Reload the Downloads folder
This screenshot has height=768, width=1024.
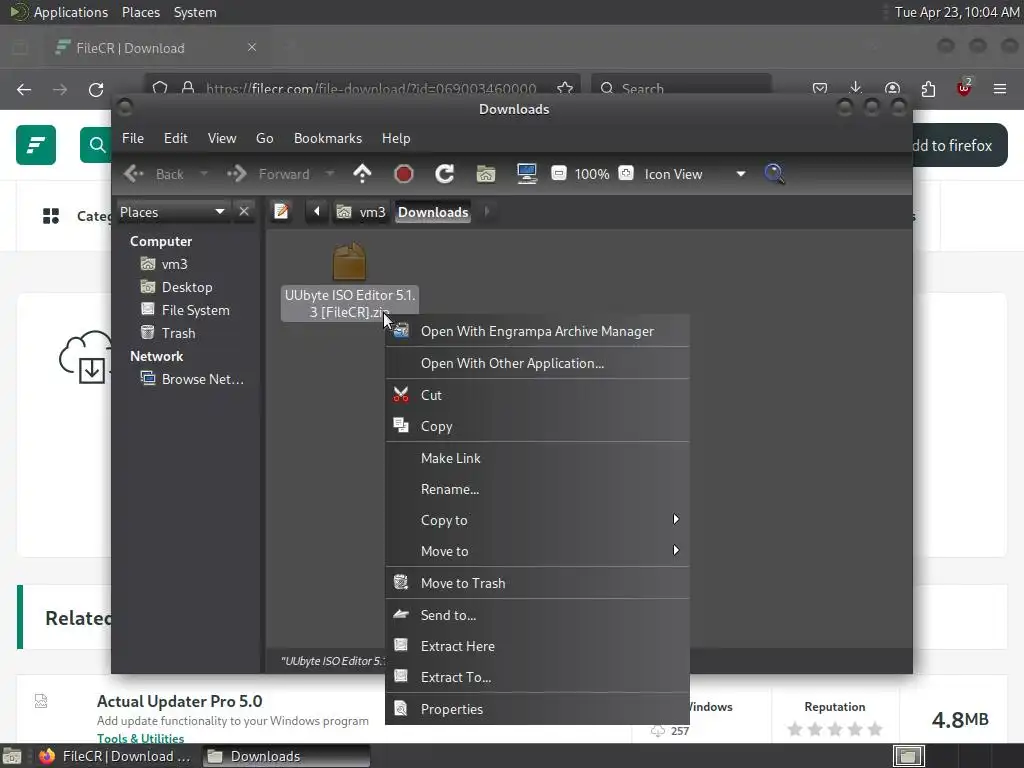point(445,174)
